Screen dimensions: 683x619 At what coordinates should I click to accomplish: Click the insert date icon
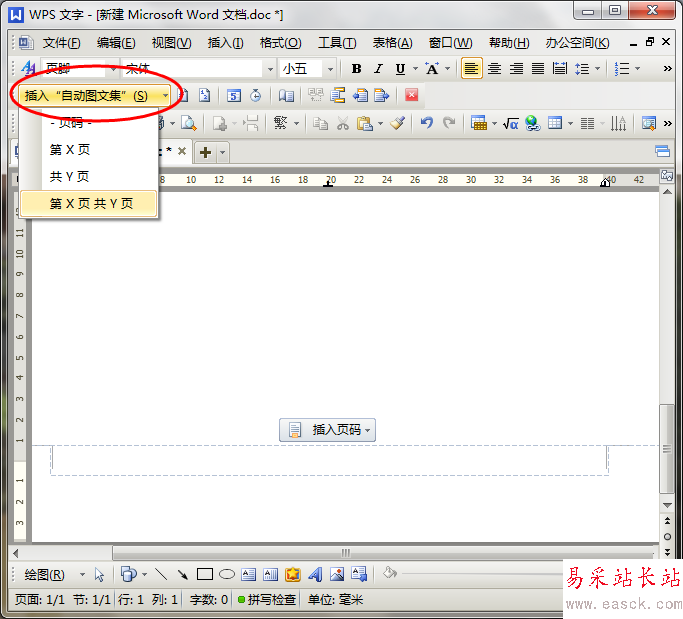[x=234, y=95]
